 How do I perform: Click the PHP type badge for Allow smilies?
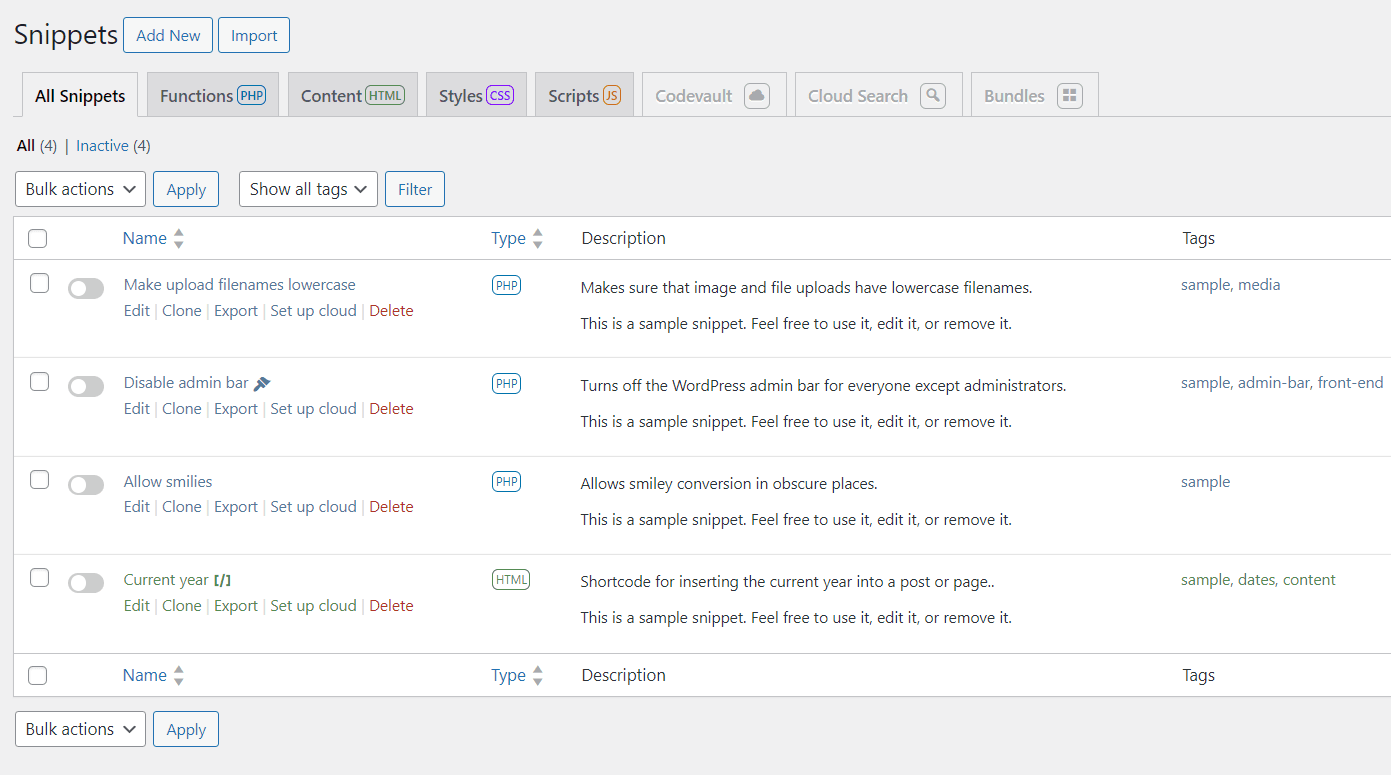coord(506,482)
